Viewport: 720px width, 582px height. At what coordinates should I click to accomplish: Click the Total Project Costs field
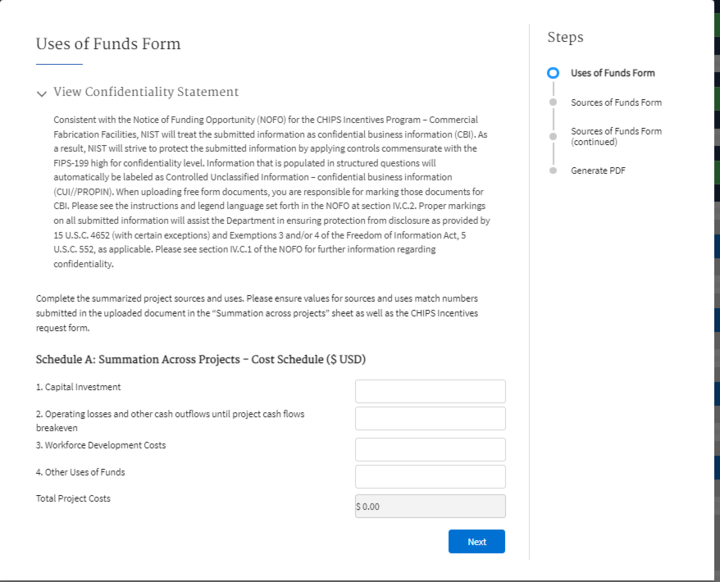click(430, 506)
